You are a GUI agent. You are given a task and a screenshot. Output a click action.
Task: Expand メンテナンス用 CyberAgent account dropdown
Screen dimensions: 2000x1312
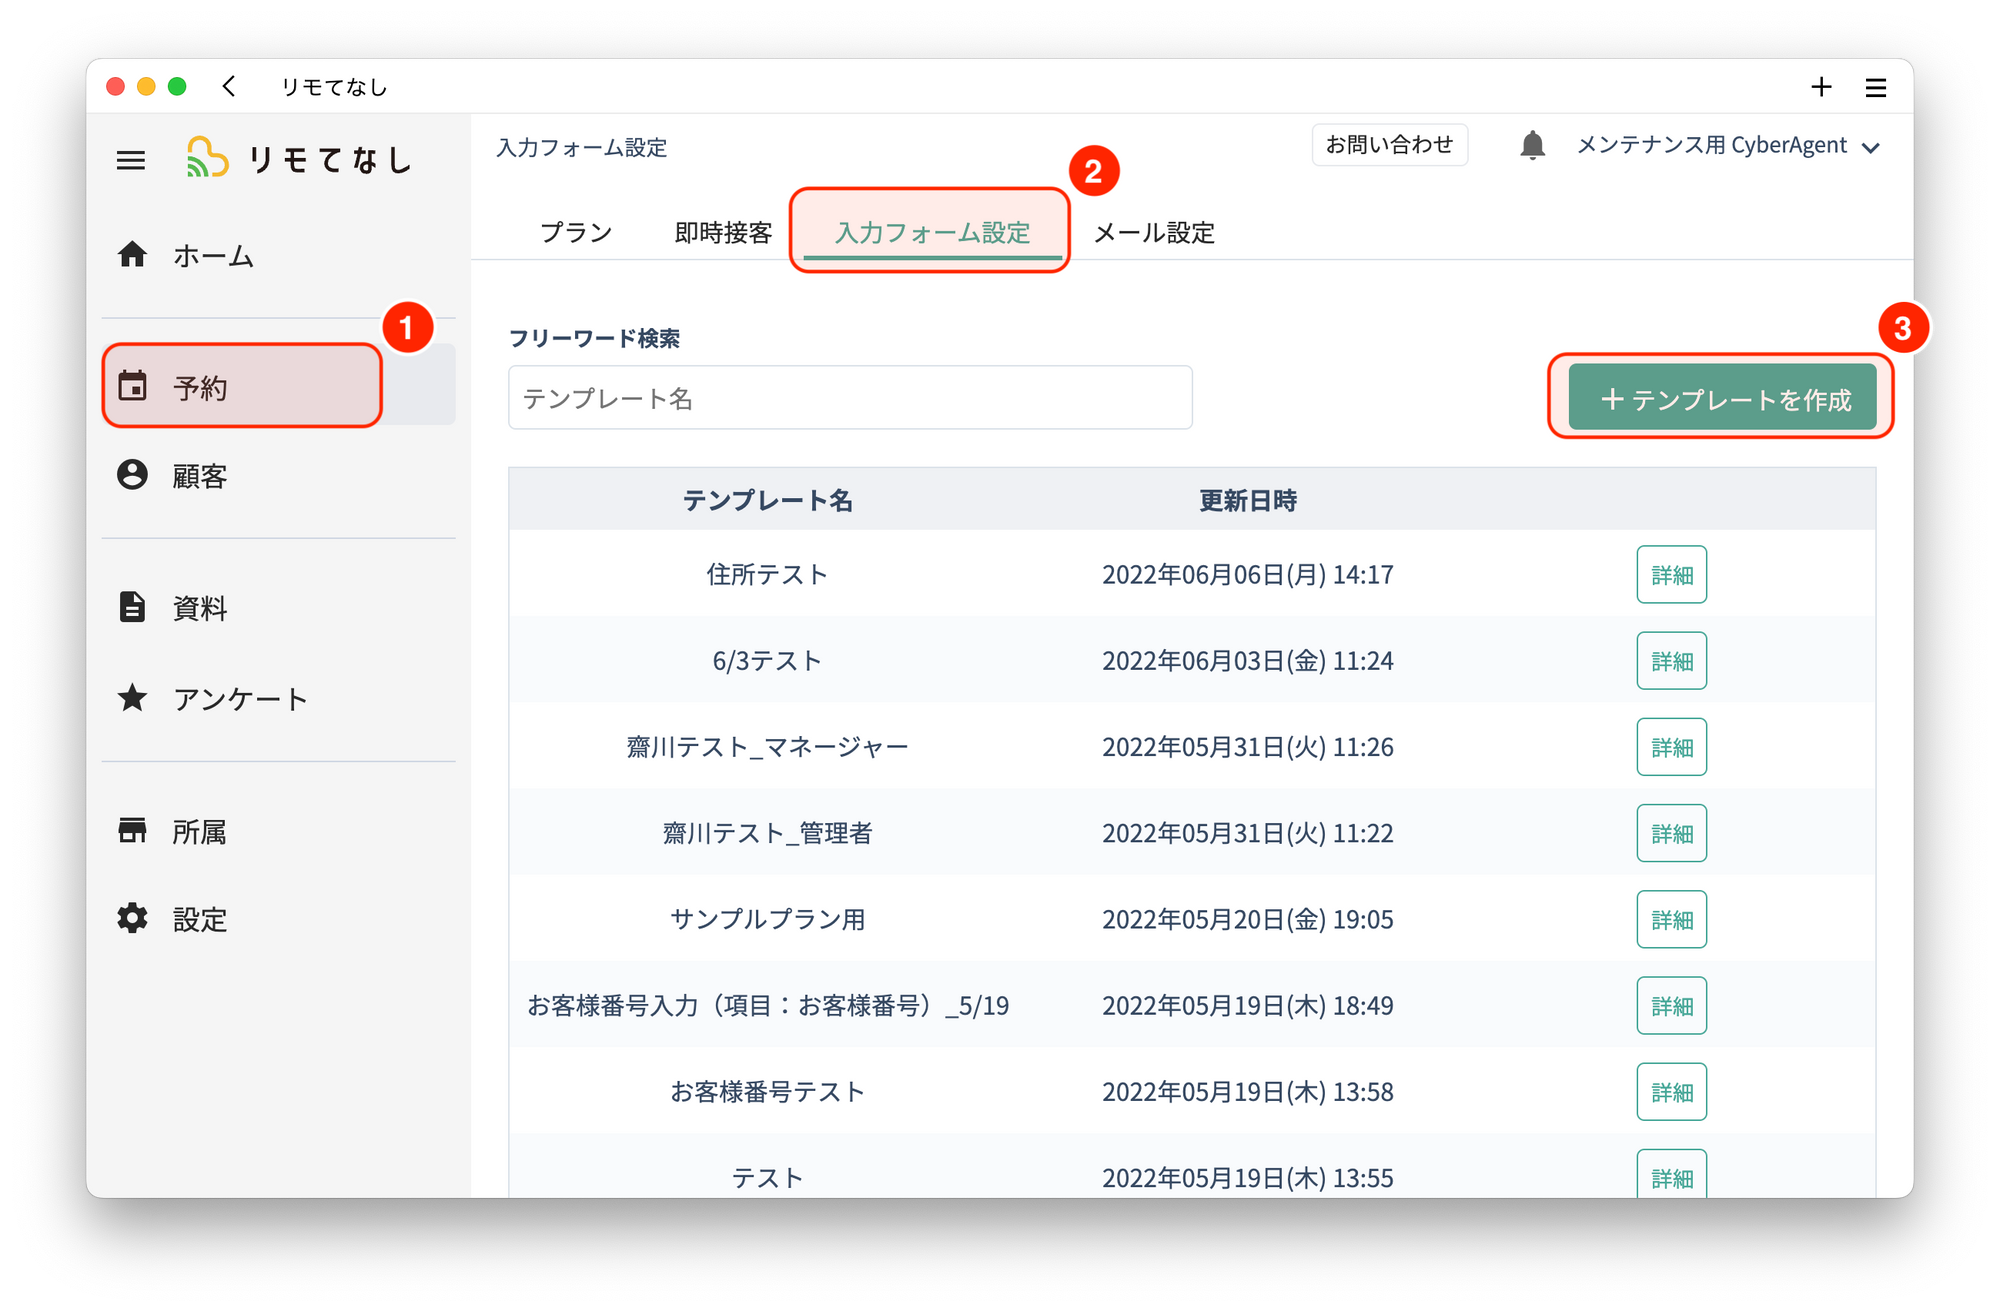[x=1728, y=146]
